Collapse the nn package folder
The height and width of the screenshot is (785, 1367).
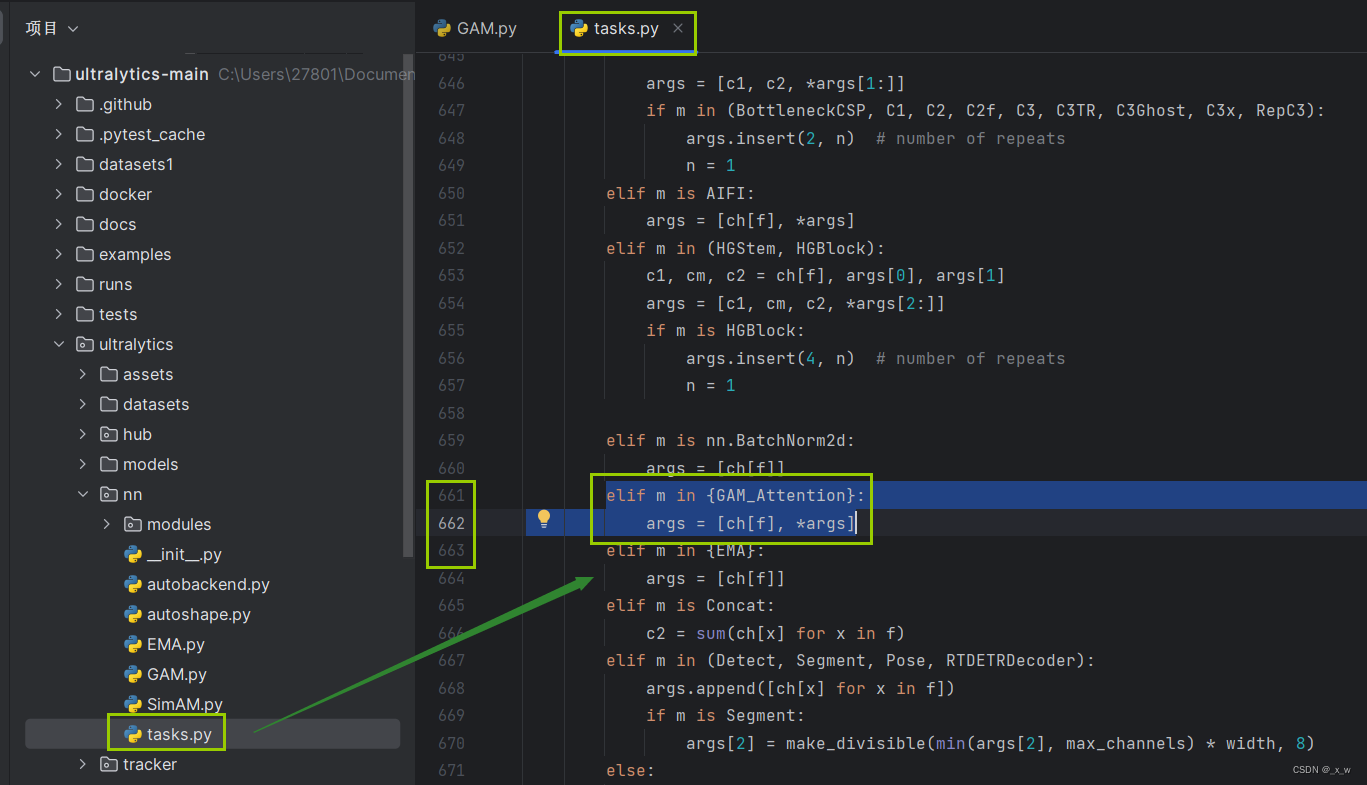(83, 494)
